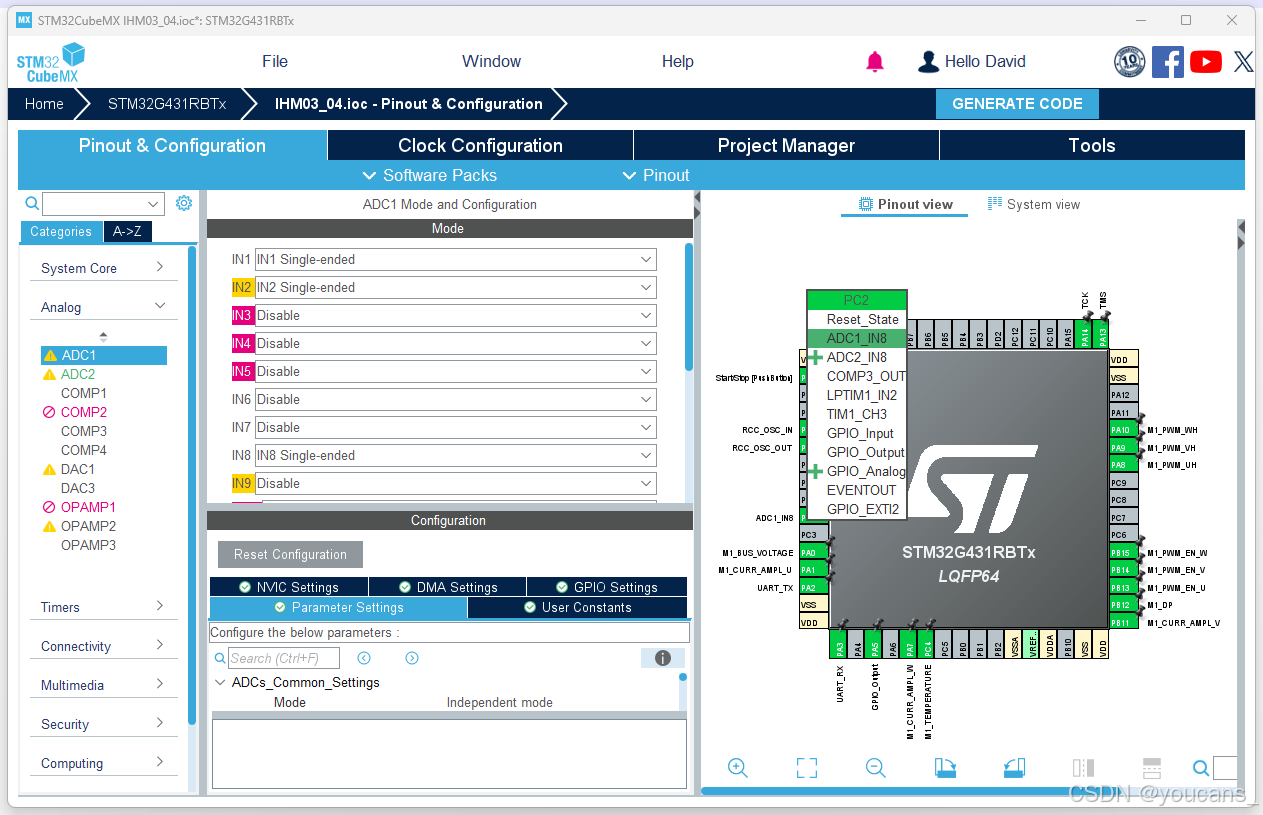Open the peripheral search combo box
The image size is (1263, 815).
point(102,203)
